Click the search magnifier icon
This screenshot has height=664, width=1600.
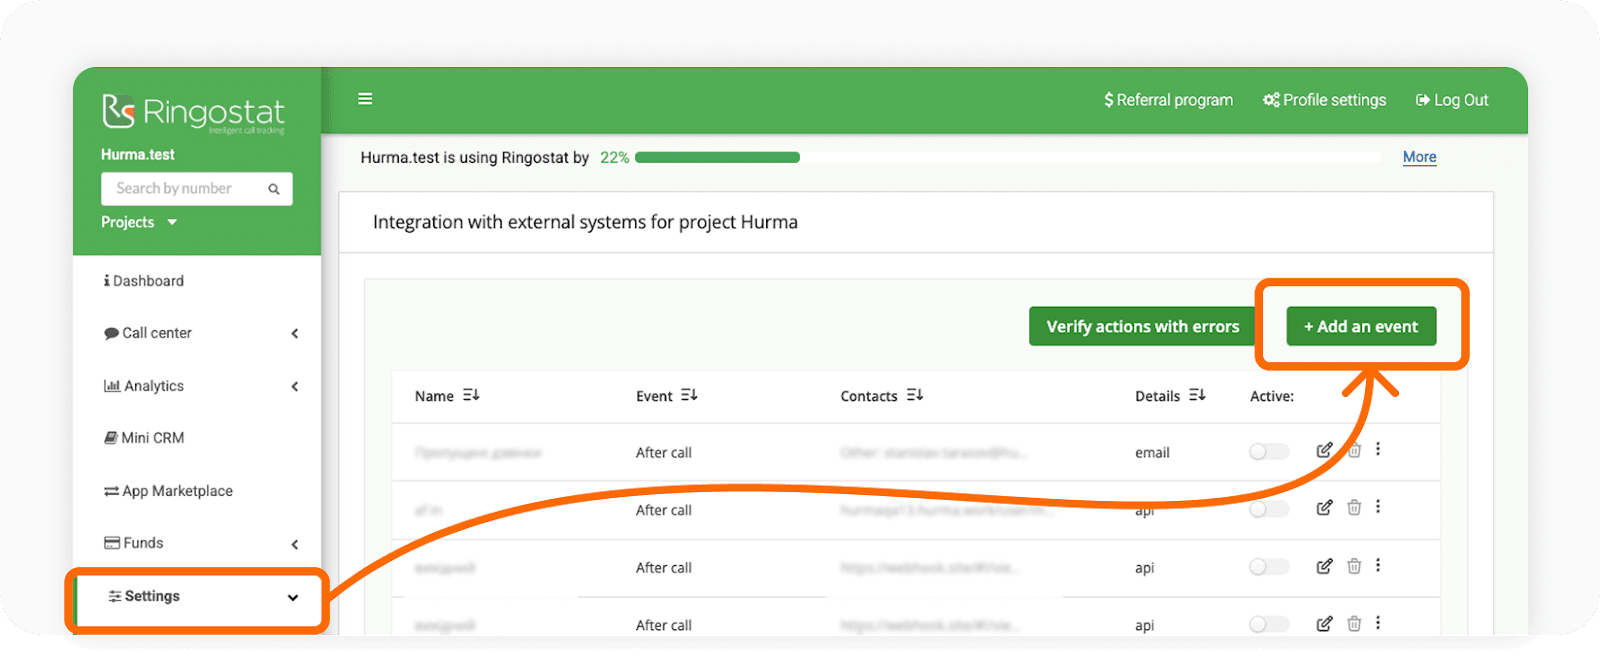tap(274, 189)
